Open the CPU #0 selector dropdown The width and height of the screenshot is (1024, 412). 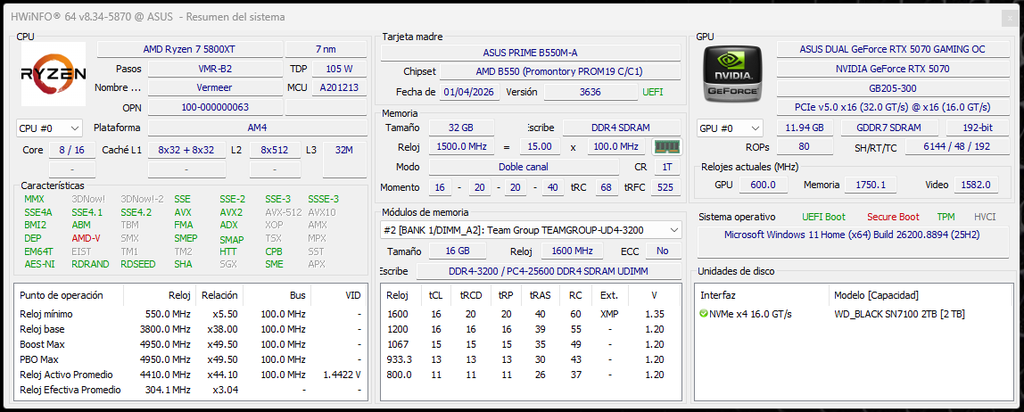50,128
